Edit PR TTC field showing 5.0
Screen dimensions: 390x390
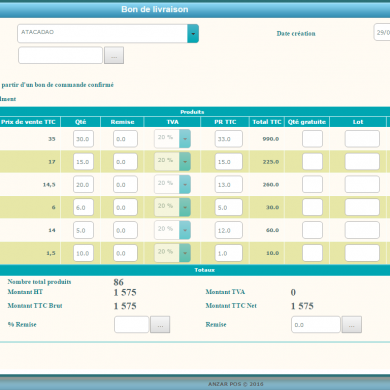click(x=229, y=207)
